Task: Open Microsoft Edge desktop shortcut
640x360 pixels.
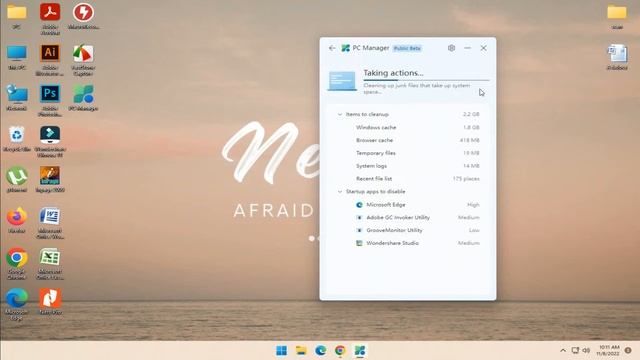Action: [17, 304]
